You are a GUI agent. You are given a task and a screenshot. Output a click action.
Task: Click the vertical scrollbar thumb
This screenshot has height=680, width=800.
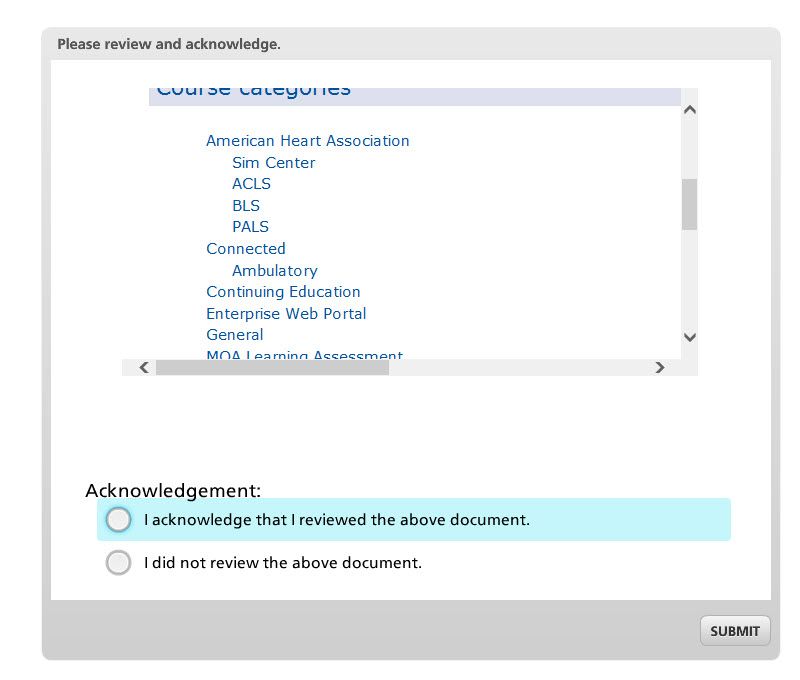click(689, 204)
